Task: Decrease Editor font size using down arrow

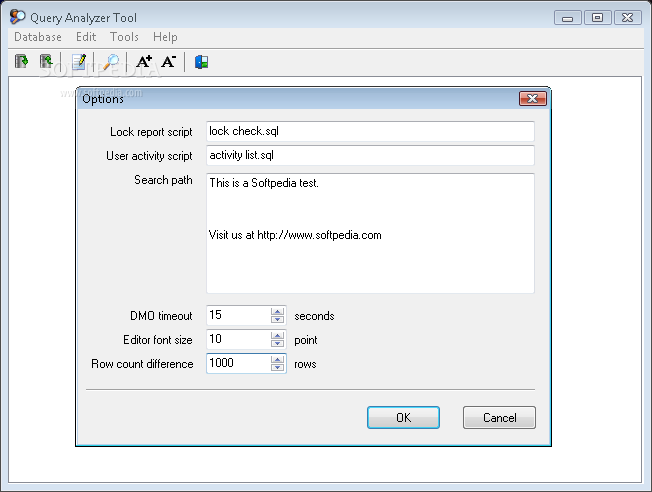Action: (x=277, y=344)
